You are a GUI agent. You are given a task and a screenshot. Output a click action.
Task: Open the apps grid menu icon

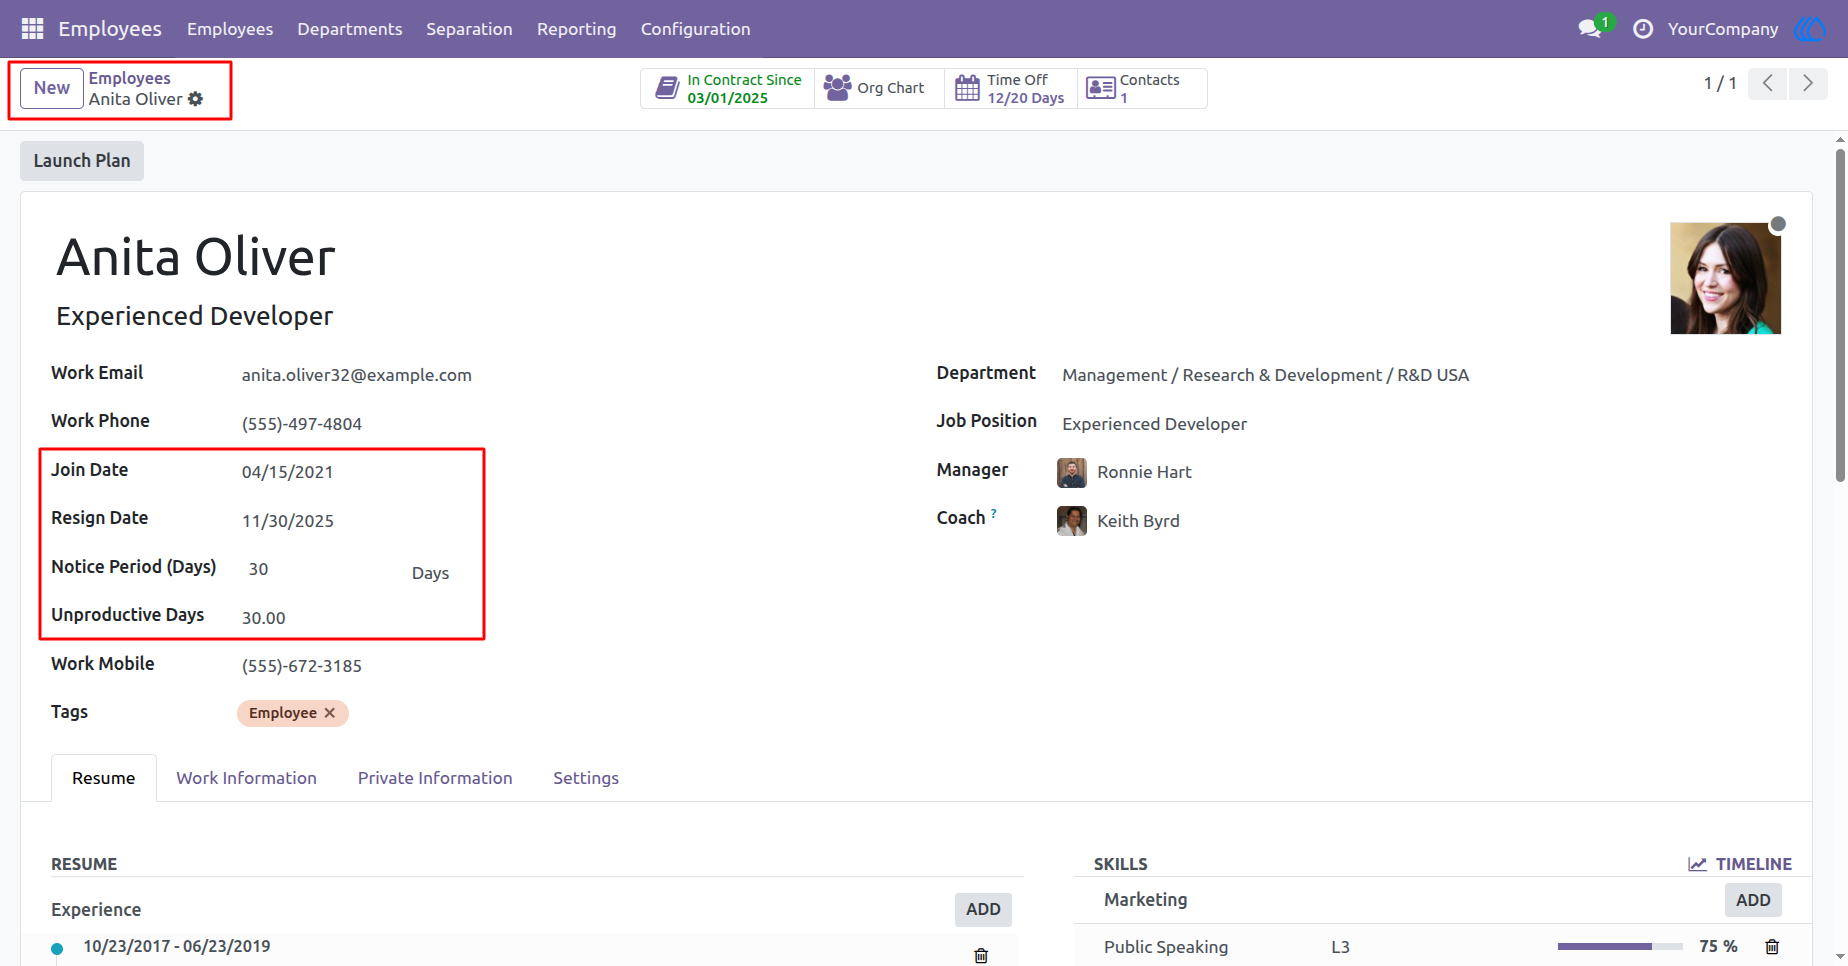tap(32, 29)
